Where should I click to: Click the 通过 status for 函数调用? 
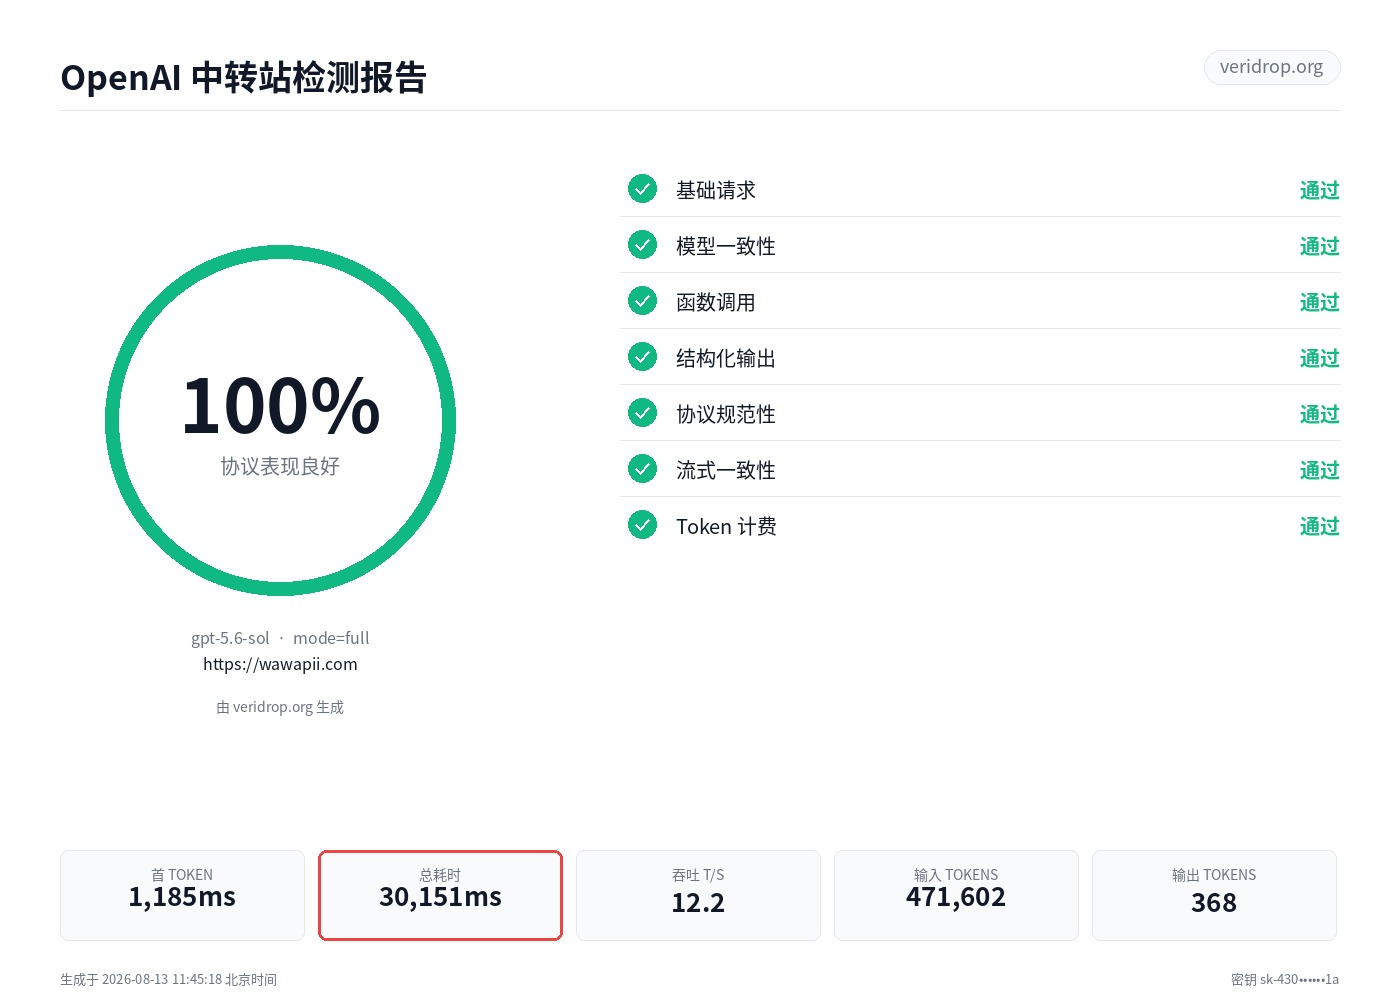coord(1319,302)
